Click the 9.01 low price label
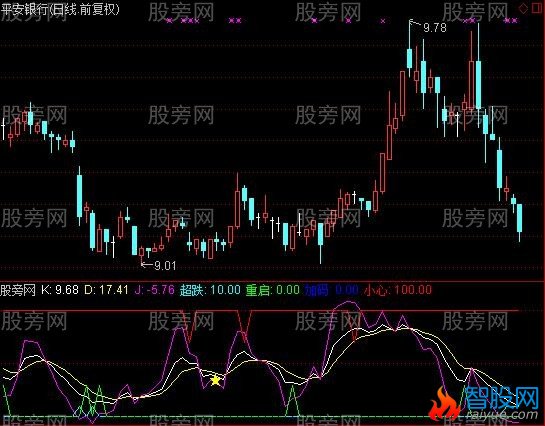Image resolution: width=545 pixels, height=426 pixels. (165, 266)
